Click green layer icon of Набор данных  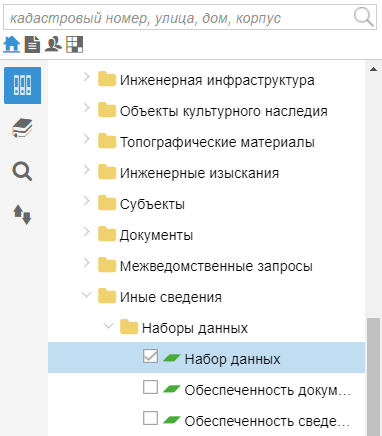click(x=172, y=358)
